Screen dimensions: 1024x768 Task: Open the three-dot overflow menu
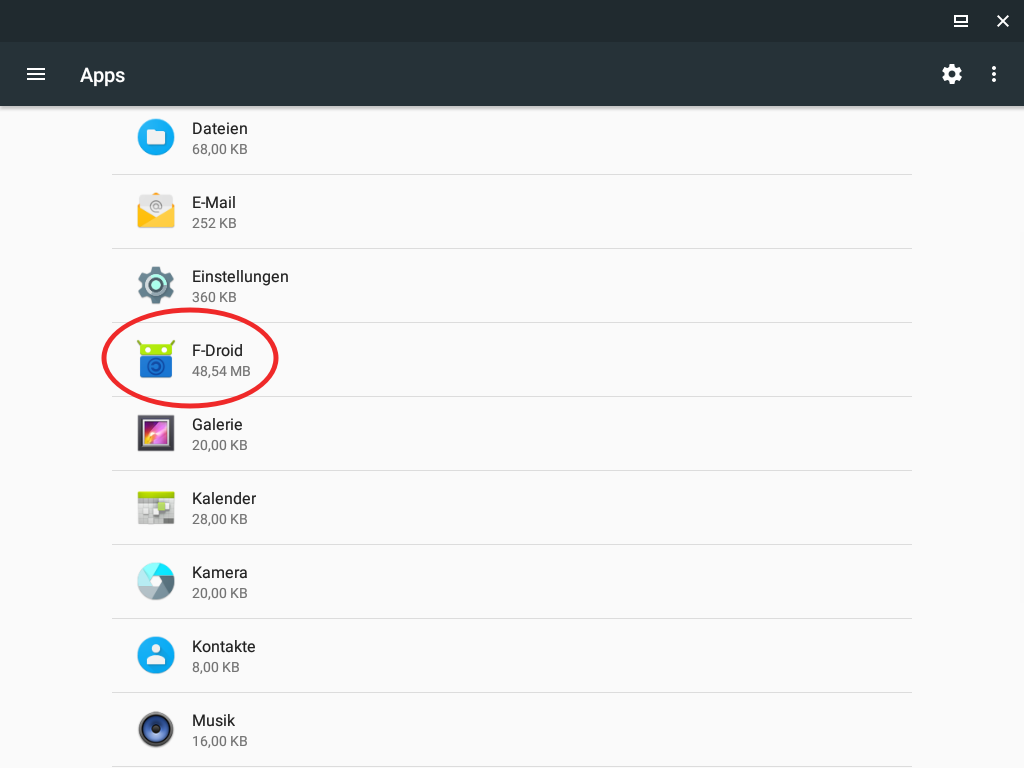(993, 74)
